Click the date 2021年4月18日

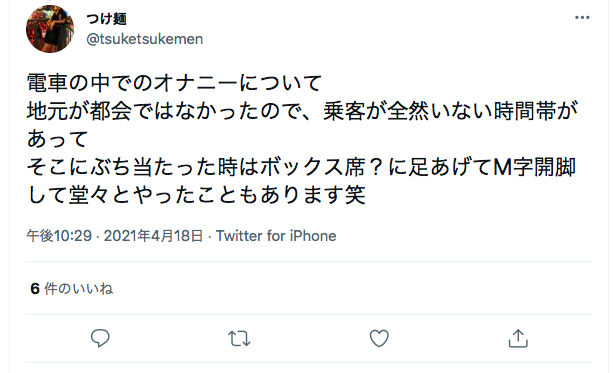[x=153, y=236]
